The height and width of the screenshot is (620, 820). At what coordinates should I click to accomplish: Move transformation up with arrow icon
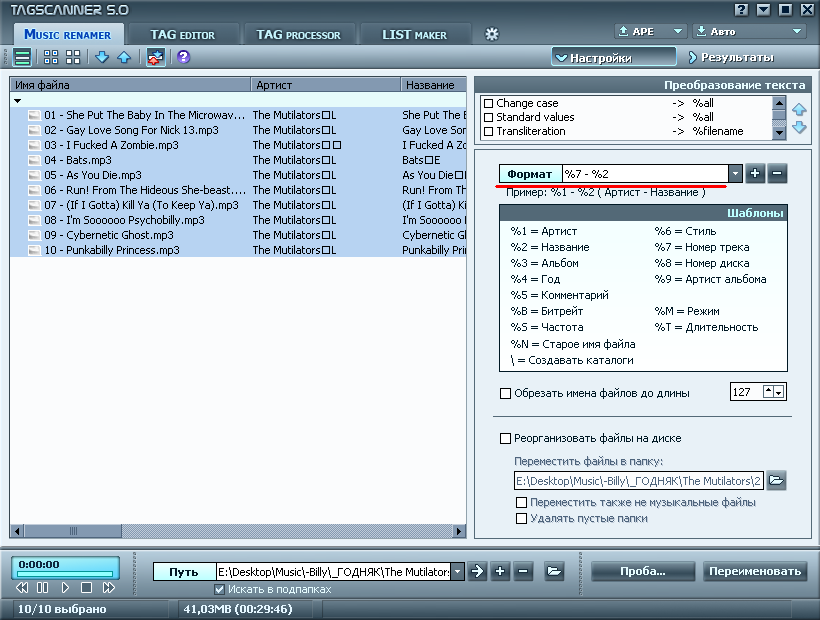tap(799, 109)
